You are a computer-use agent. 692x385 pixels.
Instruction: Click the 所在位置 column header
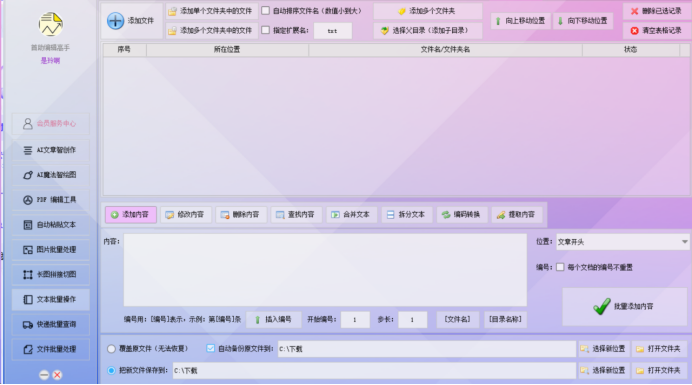(x=227, y=49)
